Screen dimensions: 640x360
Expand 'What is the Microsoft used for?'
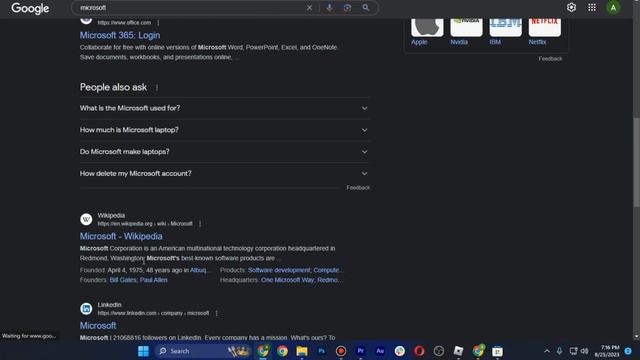[x=224, y=108]
